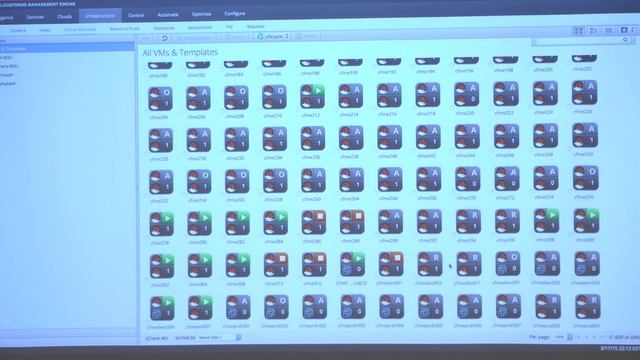Open the cfme228 VM icon

click(160, 140)
